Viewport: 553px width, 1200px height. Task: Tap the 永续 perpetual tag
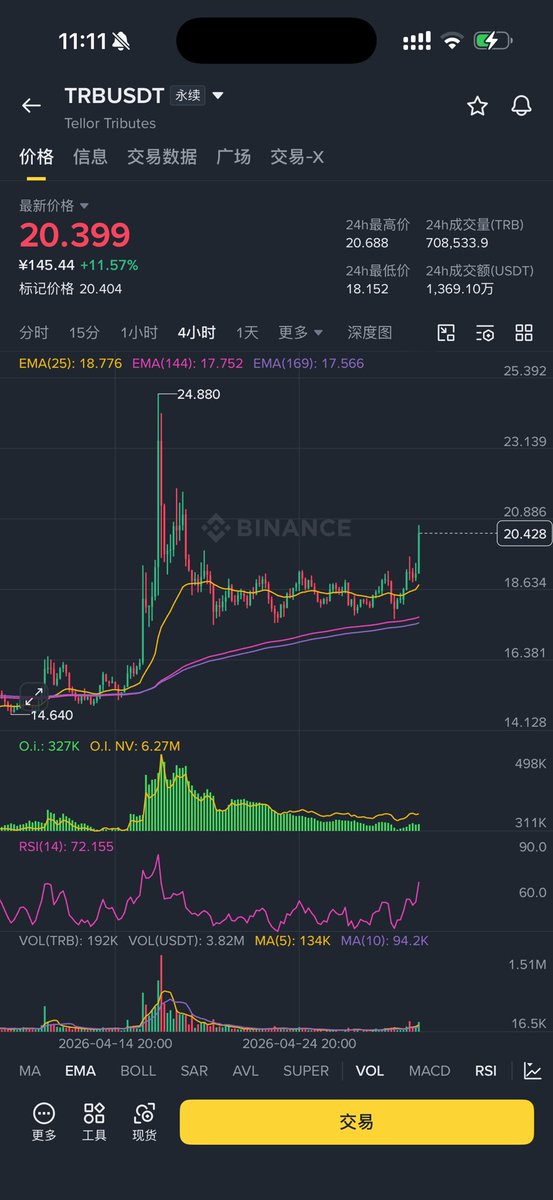click(x=188, y=96)
